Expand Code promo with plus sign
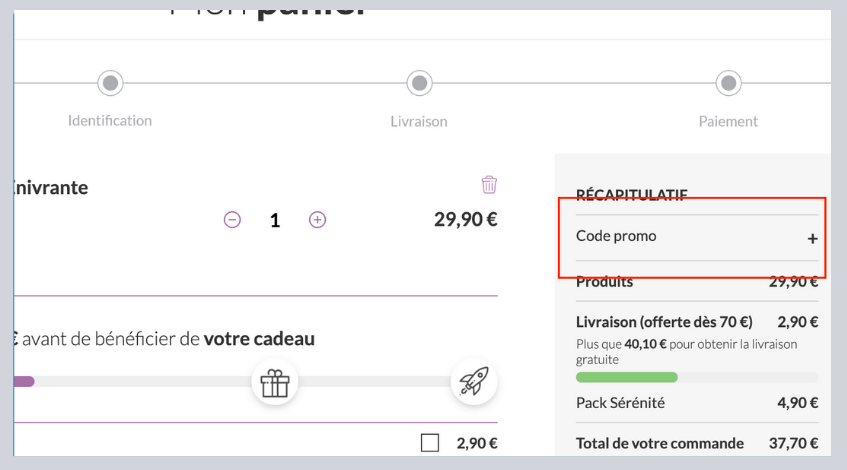847x470 pixels. coord(812,238)
